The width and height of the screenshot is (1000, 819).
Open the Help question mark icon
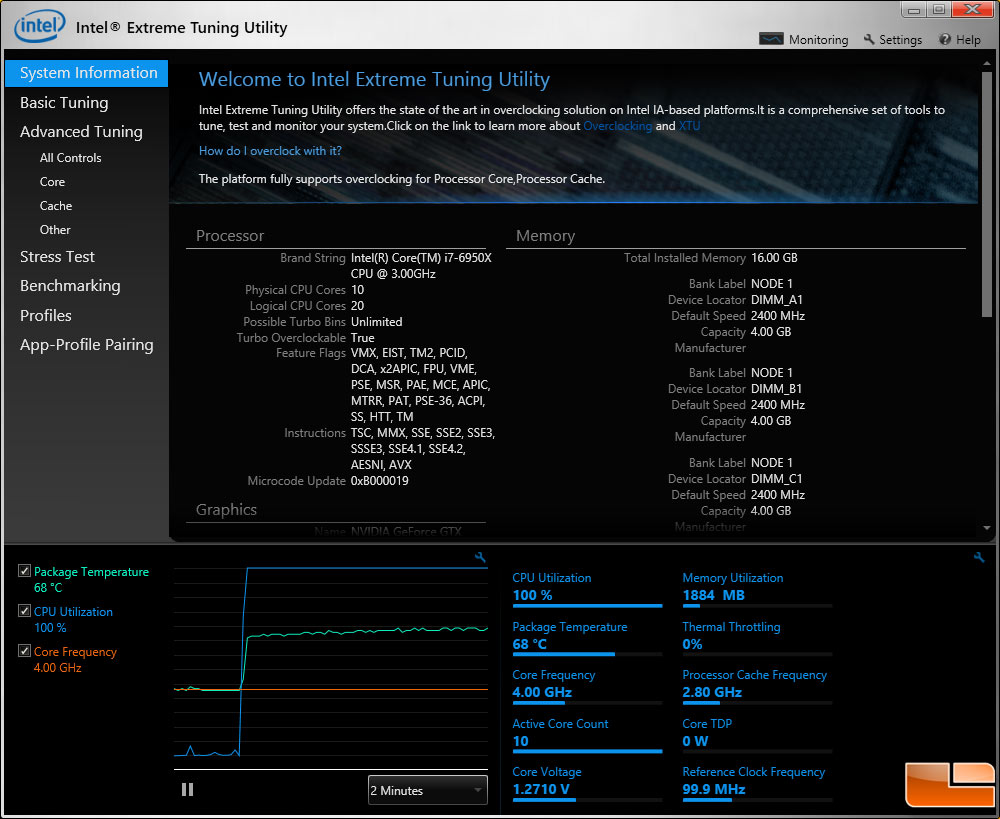tap(945, 40)
